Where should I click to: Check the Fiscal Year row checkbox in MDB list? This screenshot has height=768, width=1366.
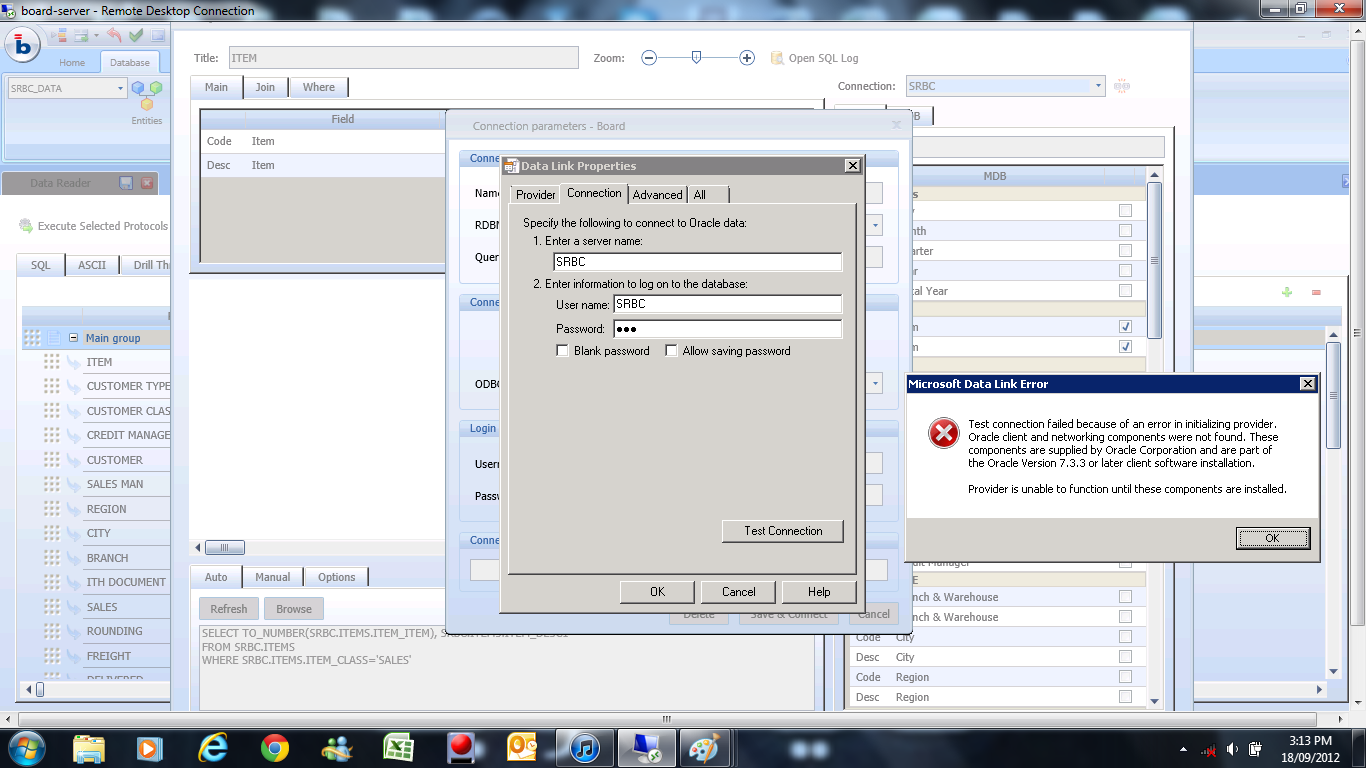pyautogui.click(x=1125, y=290)
